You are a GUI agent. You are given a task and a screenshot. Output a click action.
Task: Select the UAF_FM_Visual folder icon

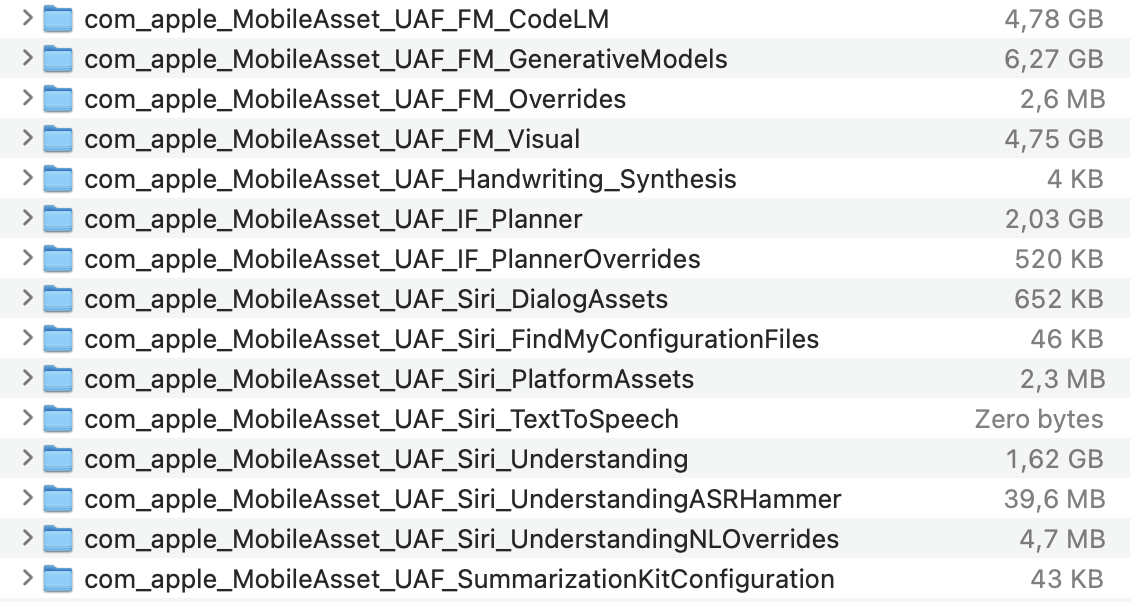[58, 139]
